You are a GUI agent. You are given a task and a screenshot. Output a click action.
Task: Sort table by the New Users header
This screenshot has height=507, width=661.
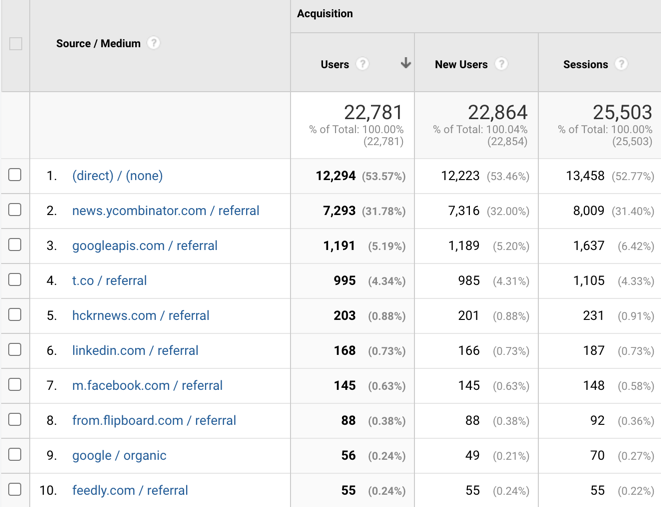point(461,64)
